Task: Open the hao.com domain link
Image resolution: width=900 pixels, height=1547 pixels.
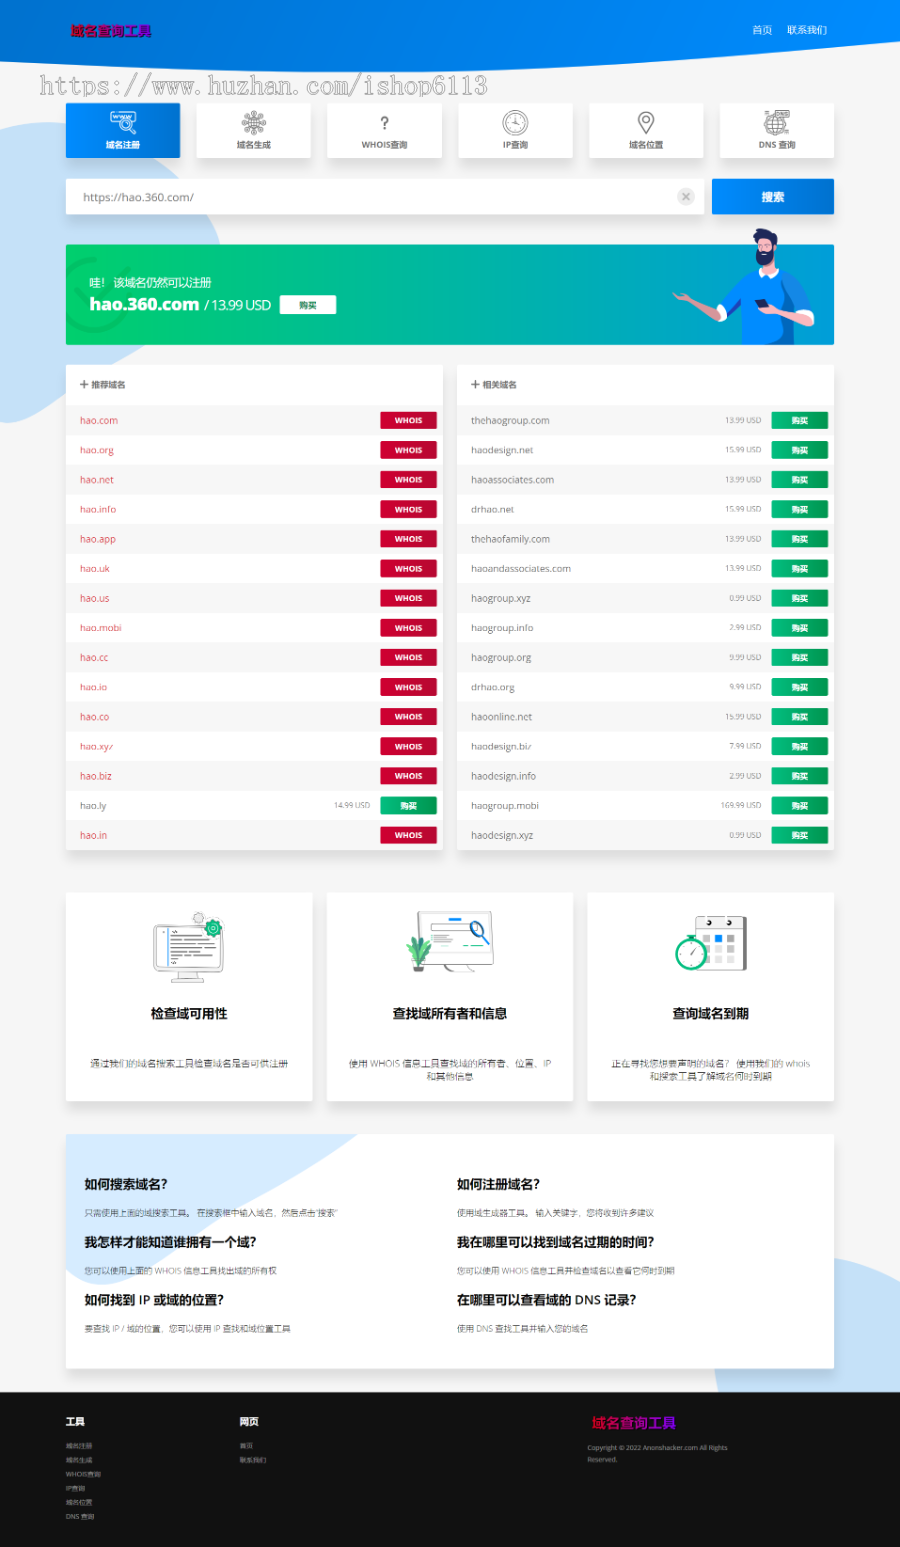Action: (99, 421)
